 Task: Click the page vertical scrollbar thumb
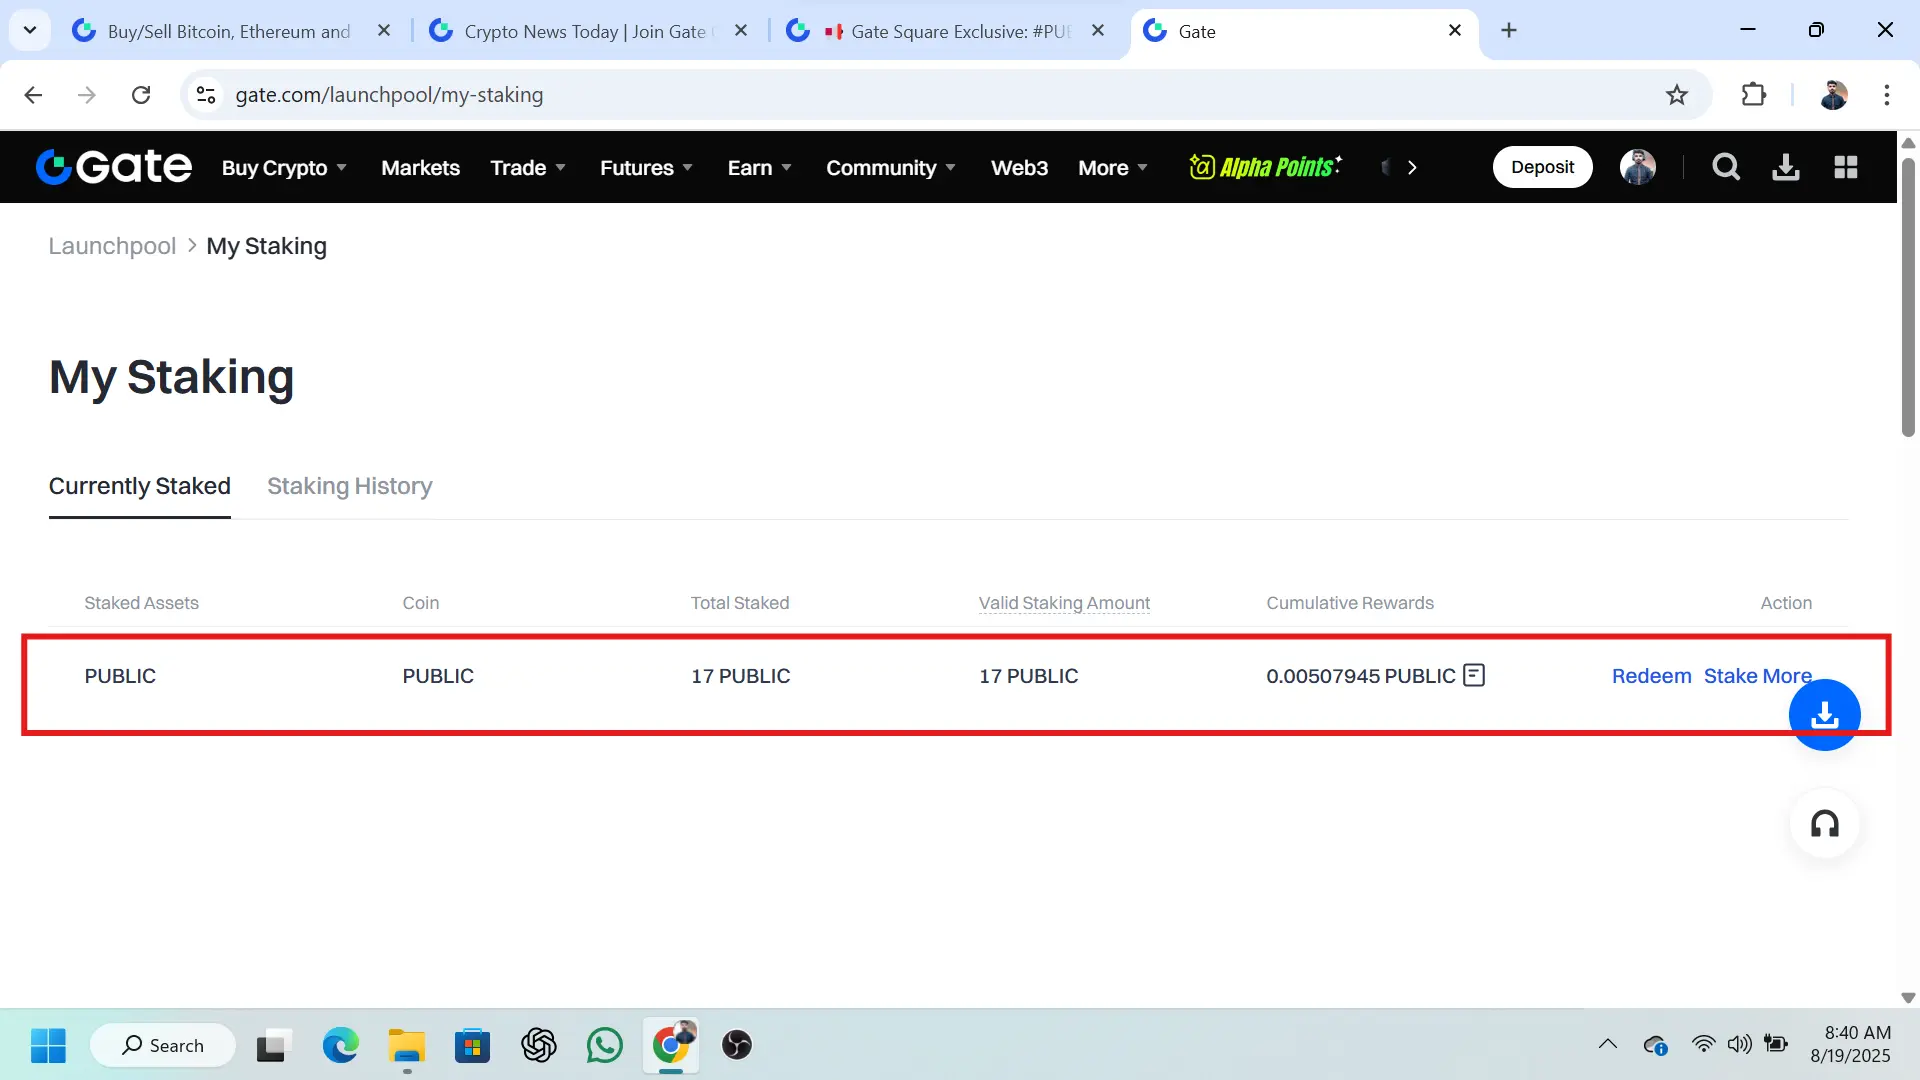point(1908,296)
